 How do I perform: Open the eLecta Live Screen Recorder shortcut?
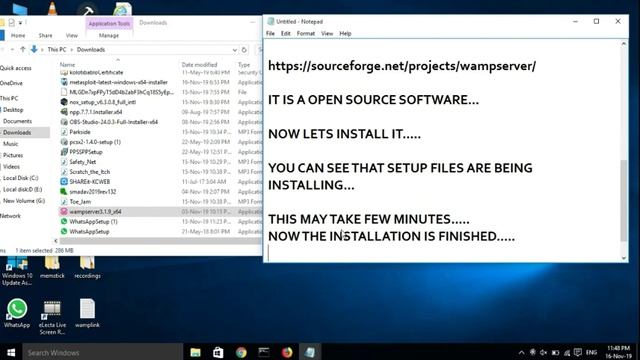click(52, 317)
